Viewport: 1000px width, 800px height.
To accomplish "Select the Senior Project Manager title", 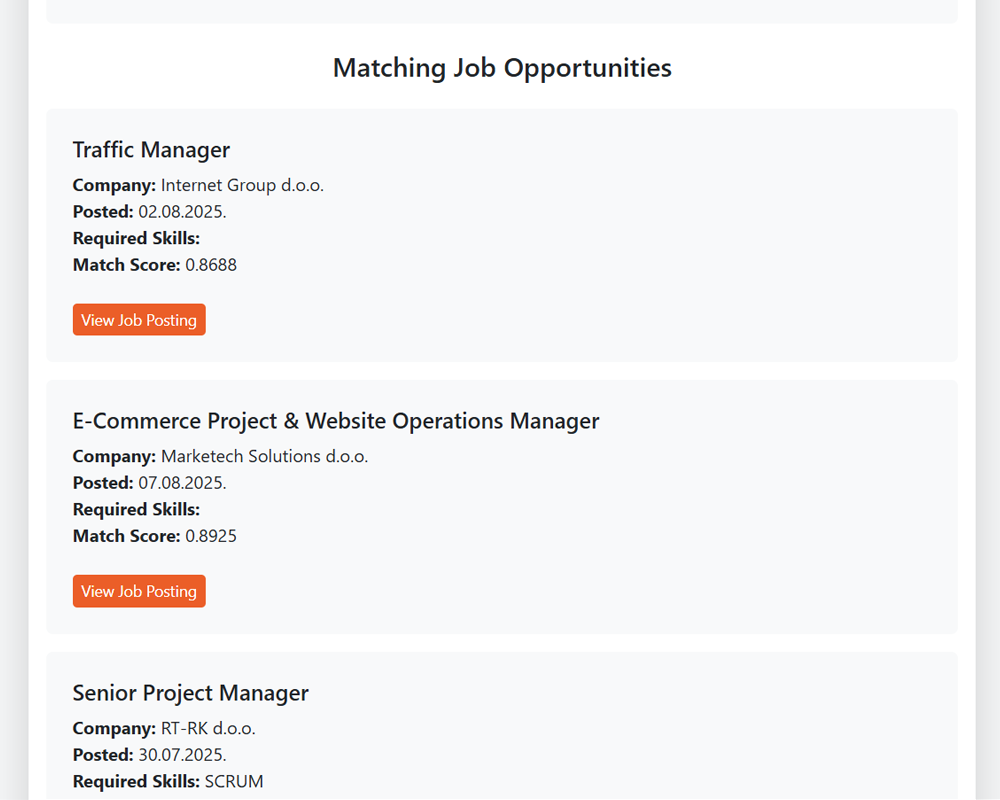I will [x=191, y=693].
